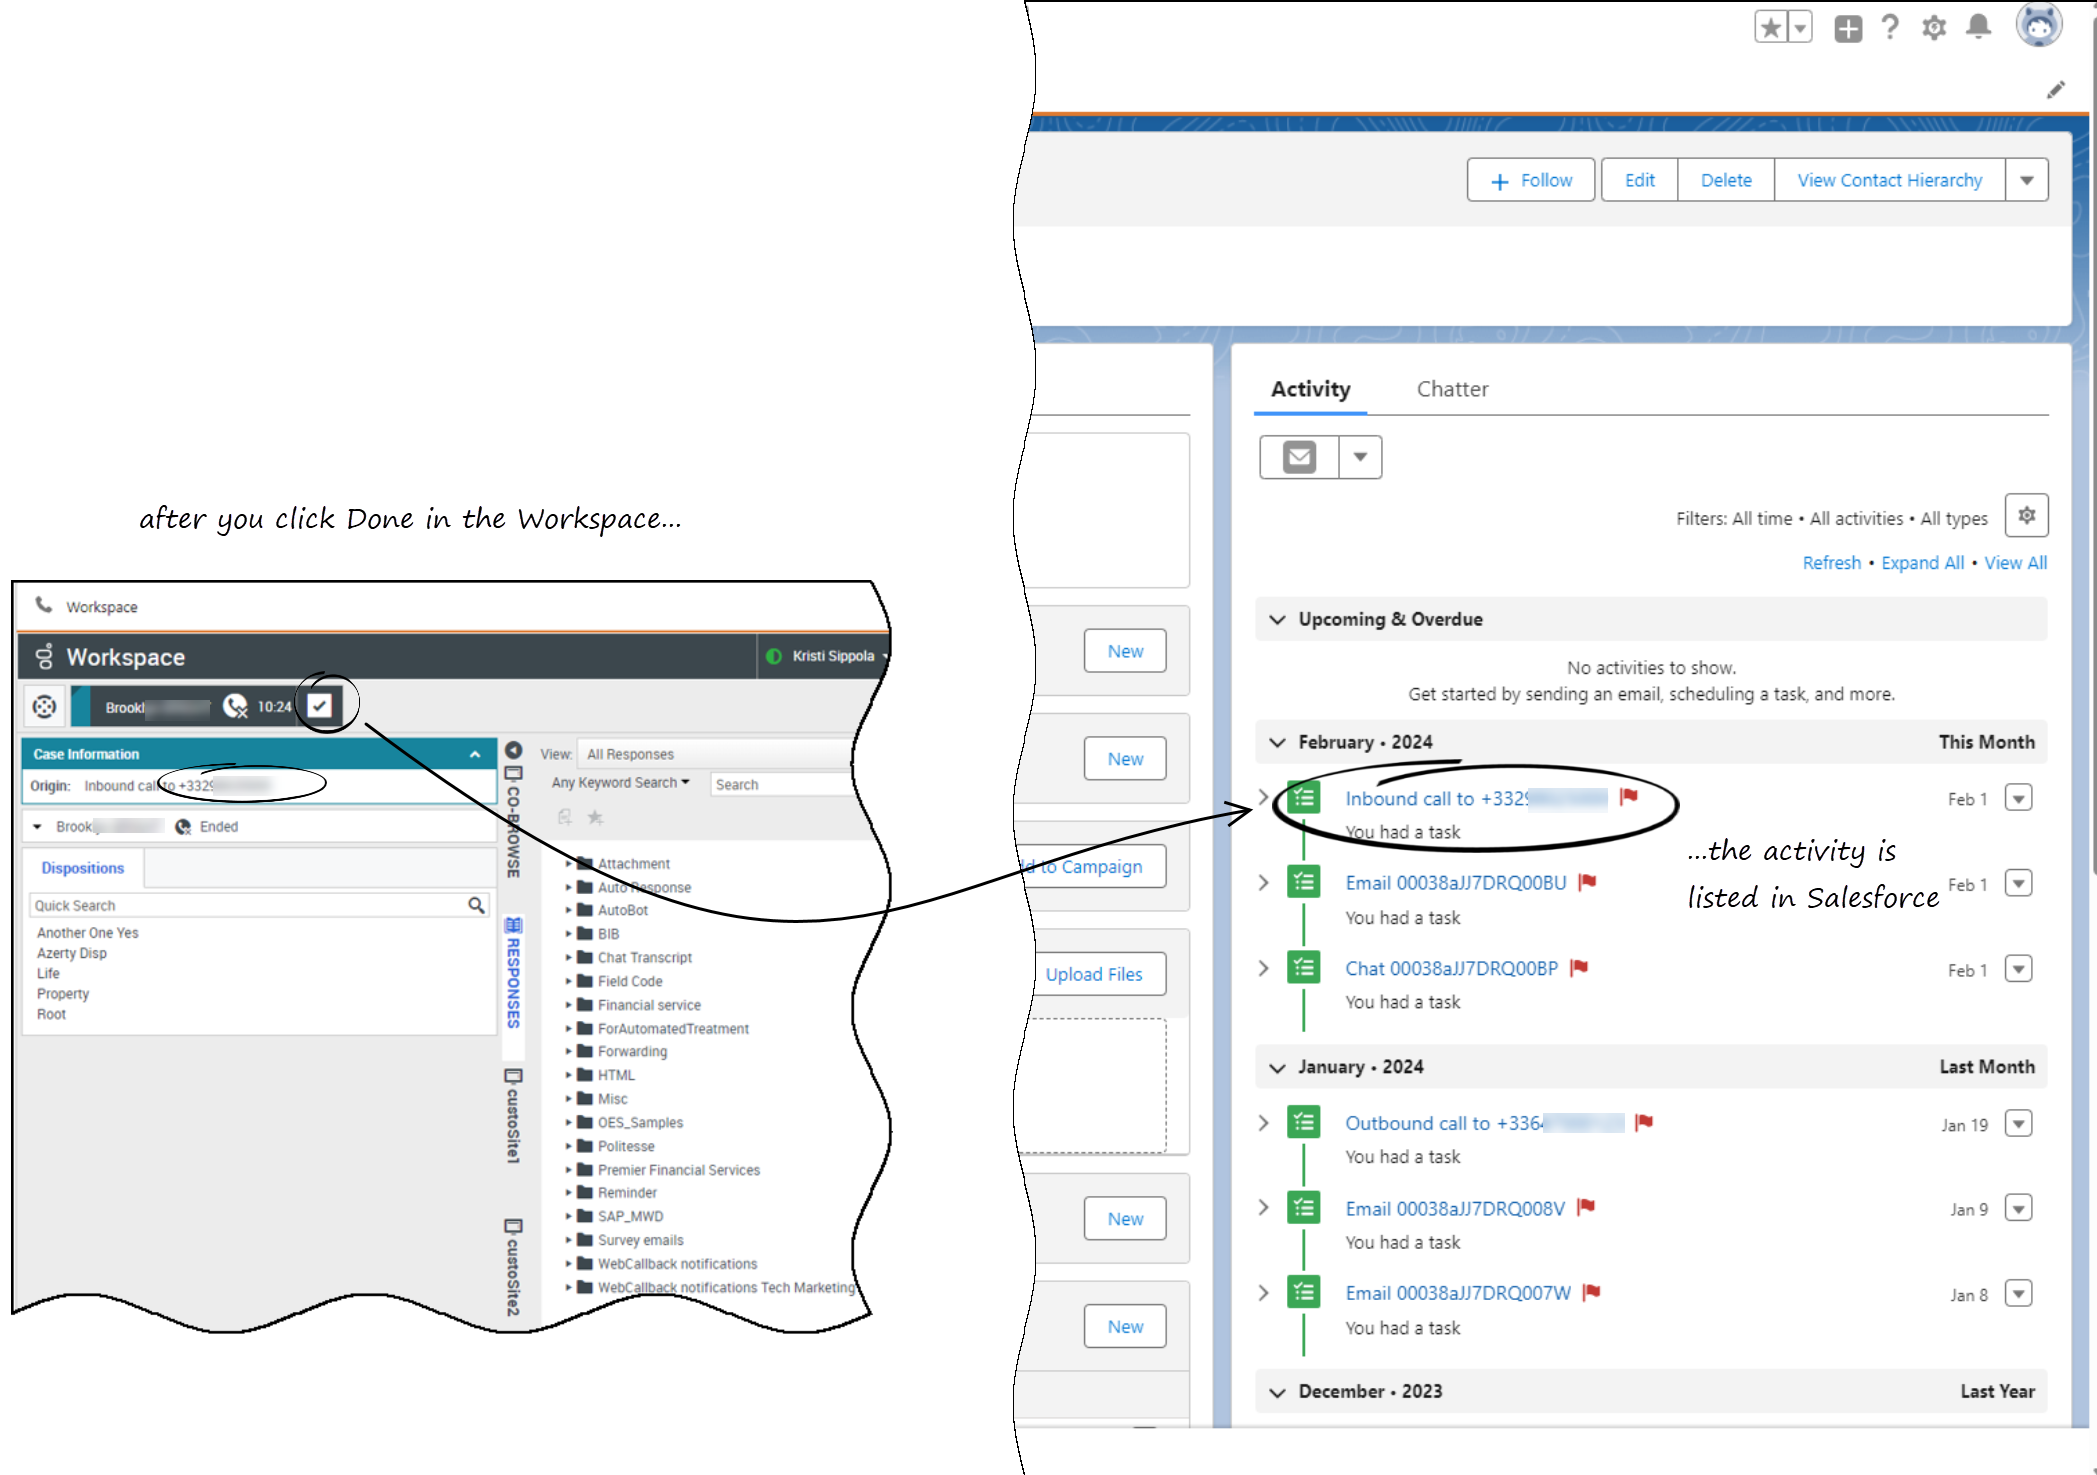Expand the Inbound call activity row chevron
Image resolution: width=2097 pixels, height=1475 pixels.
pos(1263,797)
